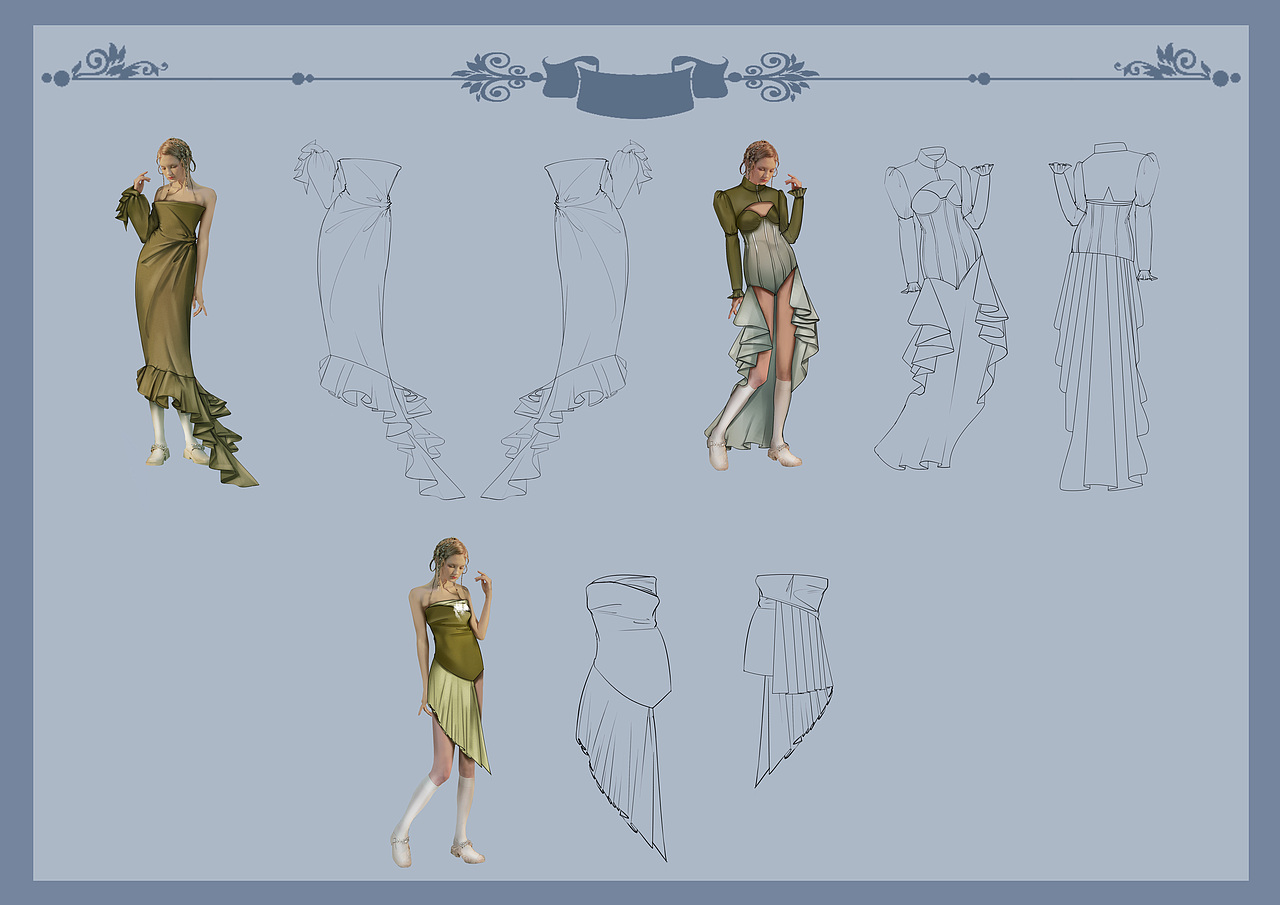Select the rendered model in the long olive ruffled gown
Viewport: 1280px width, 905px height.
coord(186,312)
